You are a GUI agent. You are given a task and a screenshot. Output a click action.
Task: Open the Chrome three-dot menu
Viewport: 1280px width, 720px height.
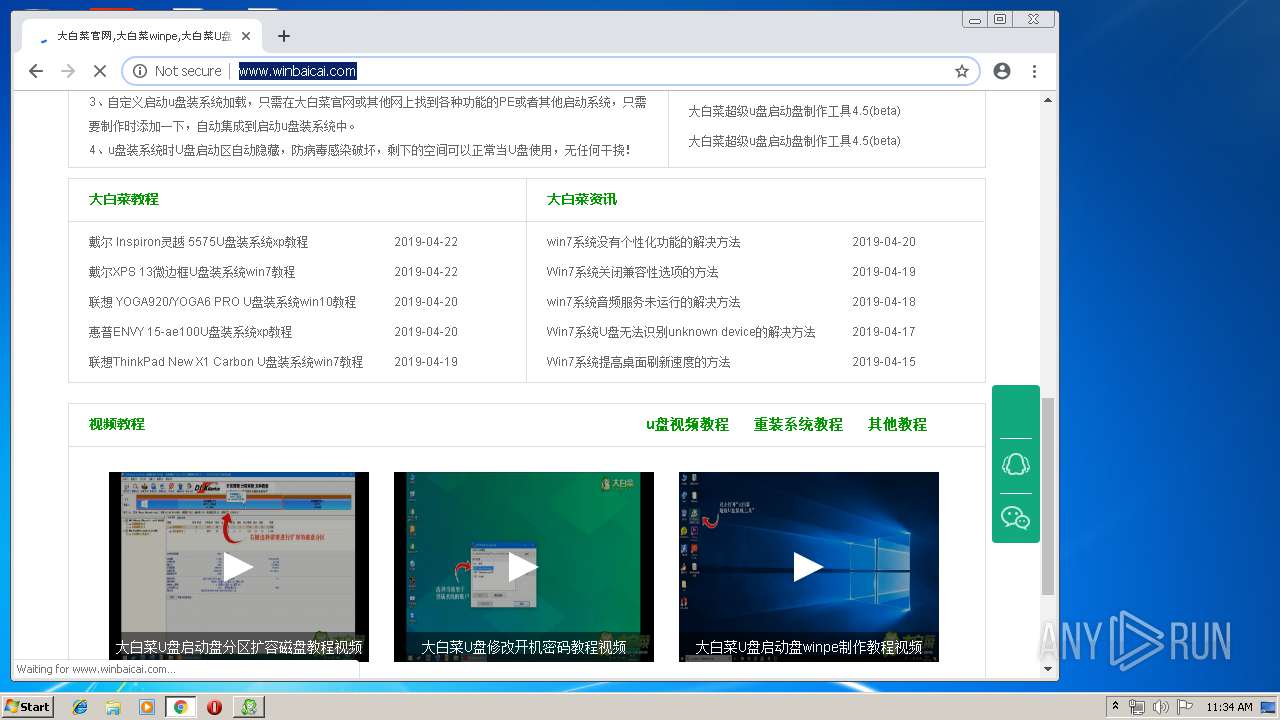pos(1034,71)
